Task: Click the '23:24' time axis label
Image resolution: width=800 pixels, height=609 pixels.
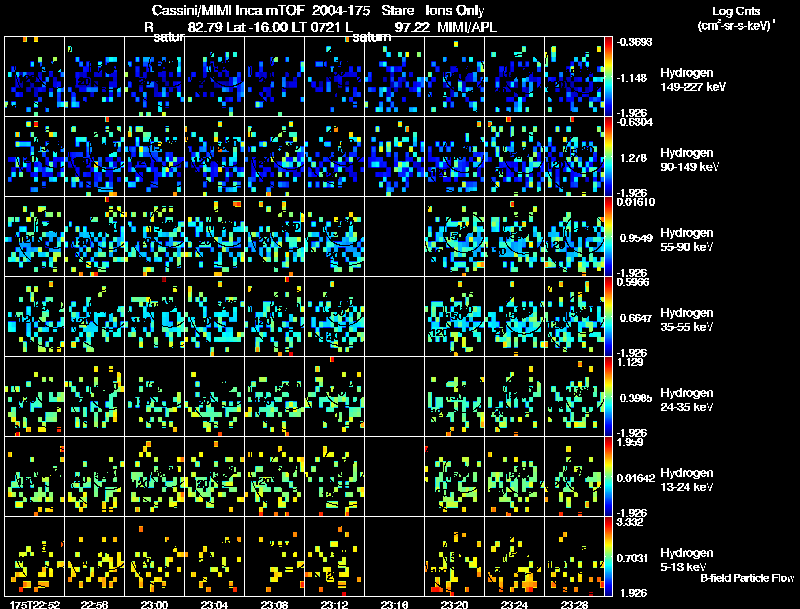Action: click(x=514, y=604)
